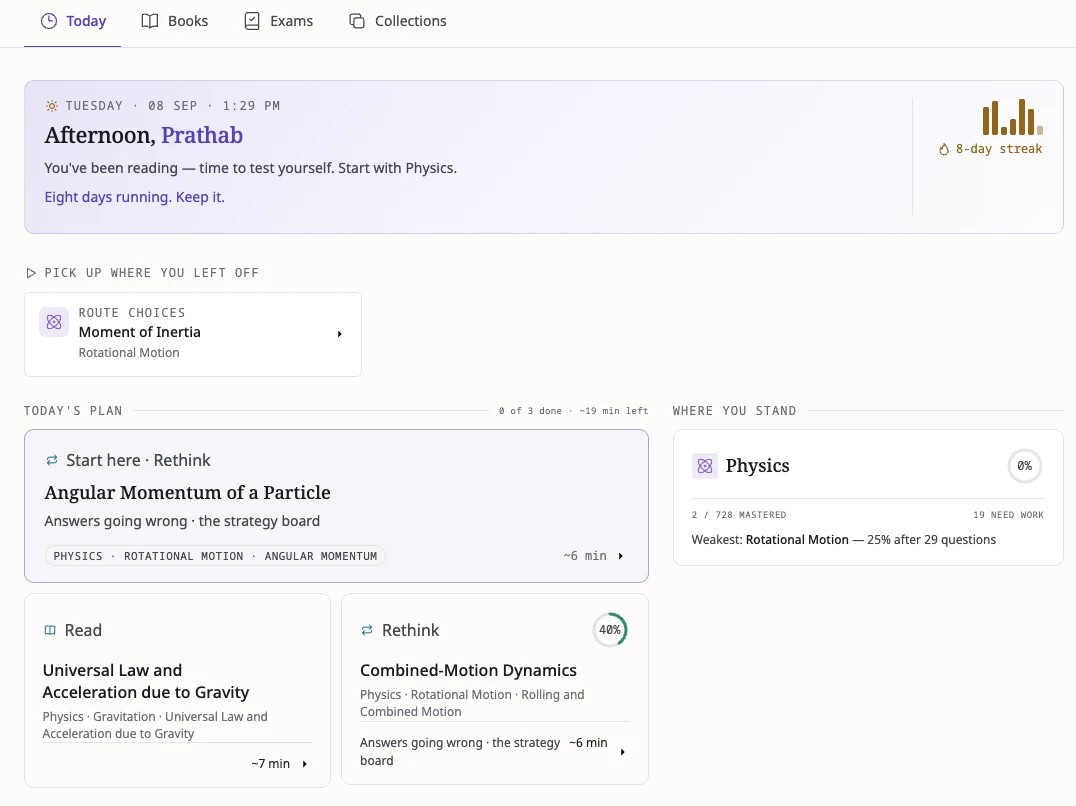Click the 0 of 3 done status
This screenshot has height=806, width=1076.
coord(530,411)
